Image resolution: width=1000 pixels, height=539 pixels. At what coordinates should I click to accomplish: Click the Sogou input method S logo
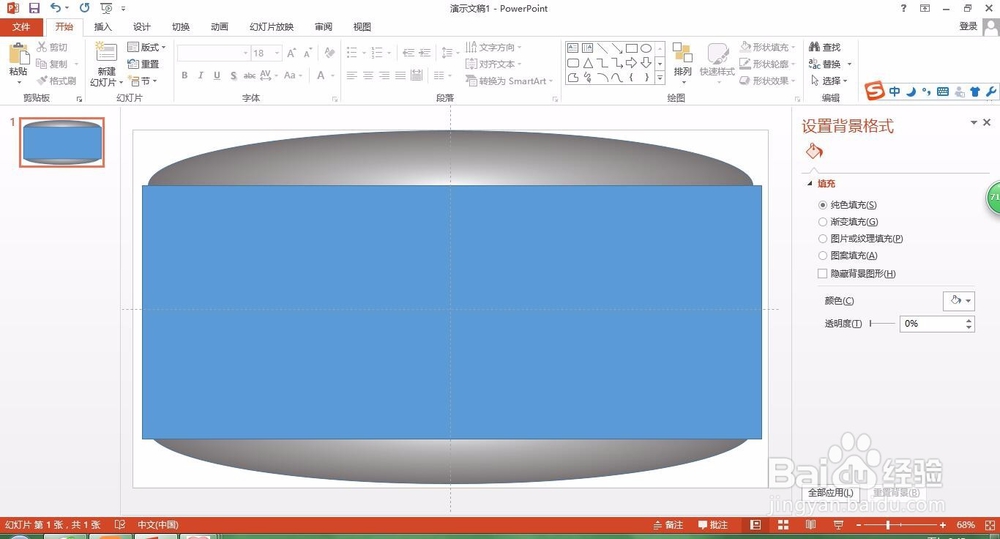click(x=874, y=91)
